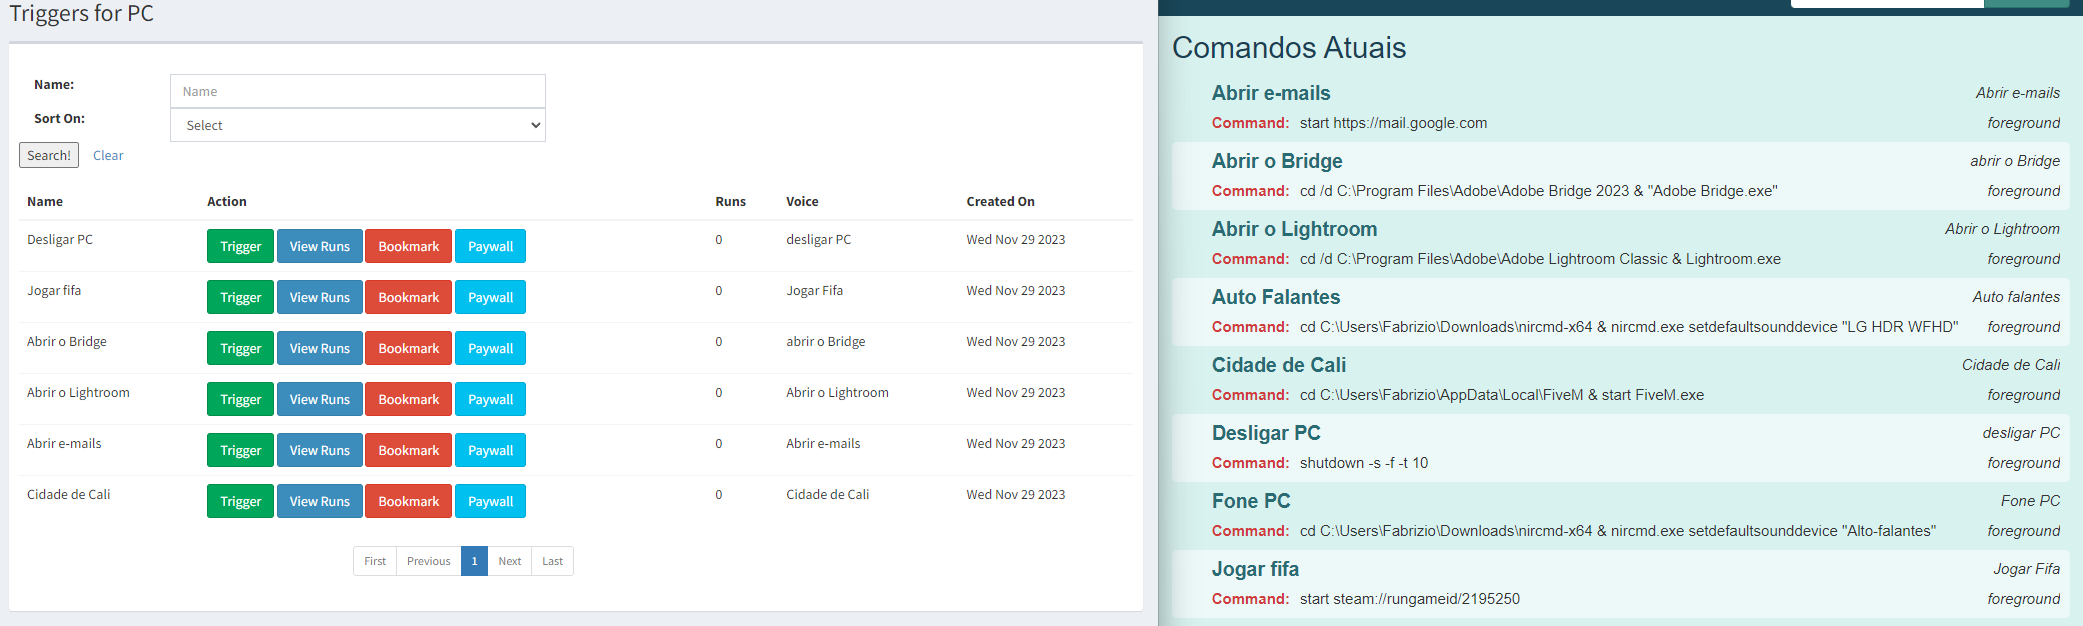Image resolution: width=2083 pixels, height=626 pixels.
Task: Click the Name search input field
Action: click(358, 91)
